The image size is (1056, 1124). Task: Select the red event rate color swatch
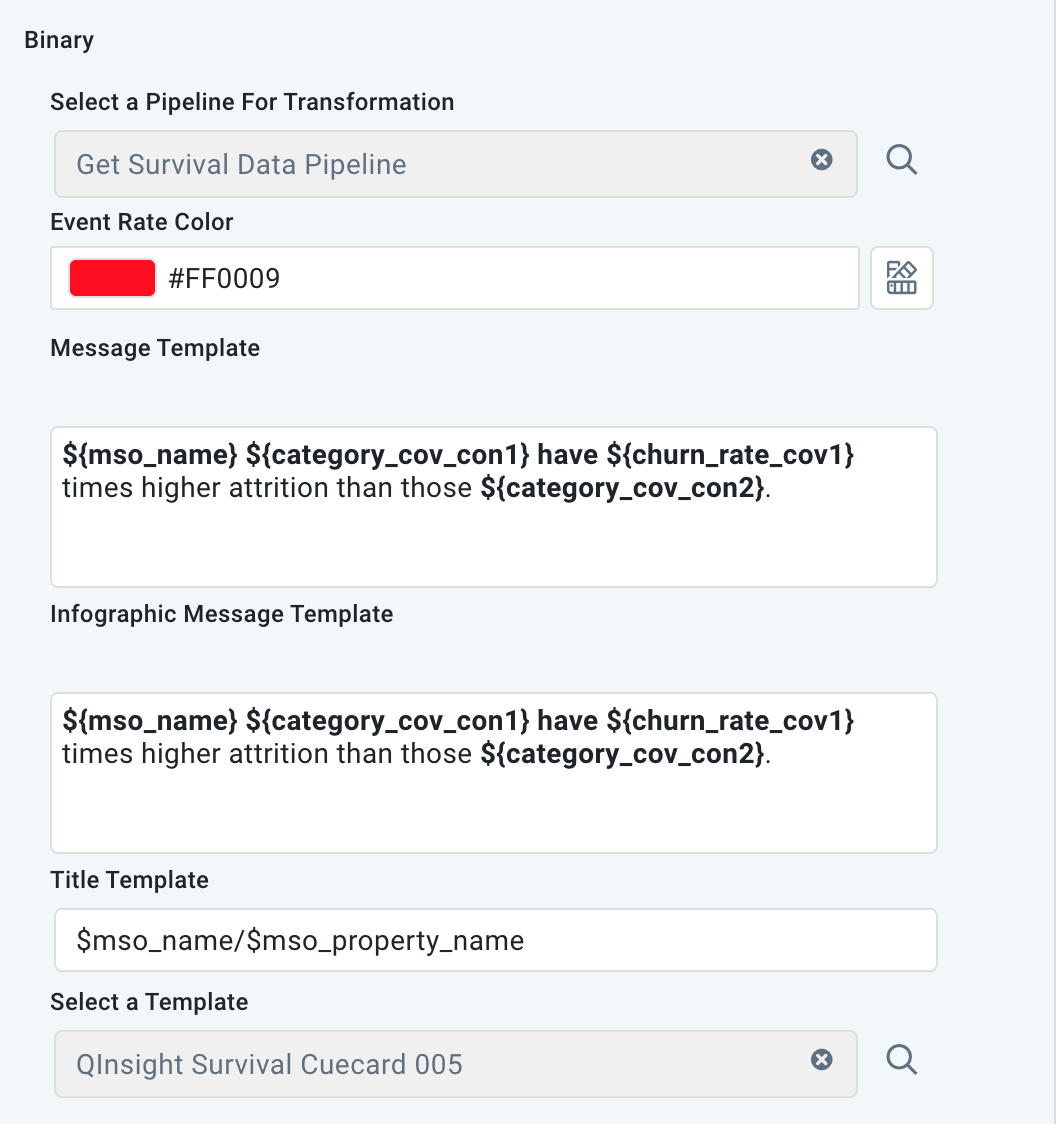[x=111, y=277]
